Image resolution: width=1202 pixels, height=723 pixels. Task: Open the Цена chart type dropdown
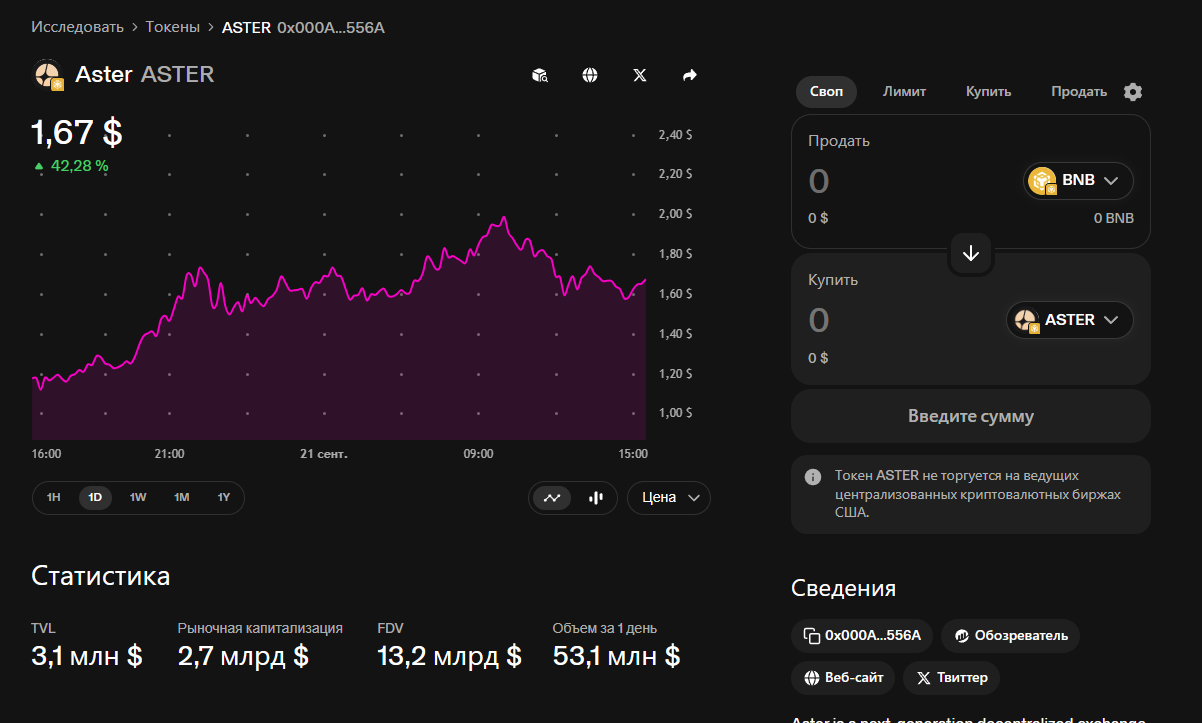tap(669, 498)
